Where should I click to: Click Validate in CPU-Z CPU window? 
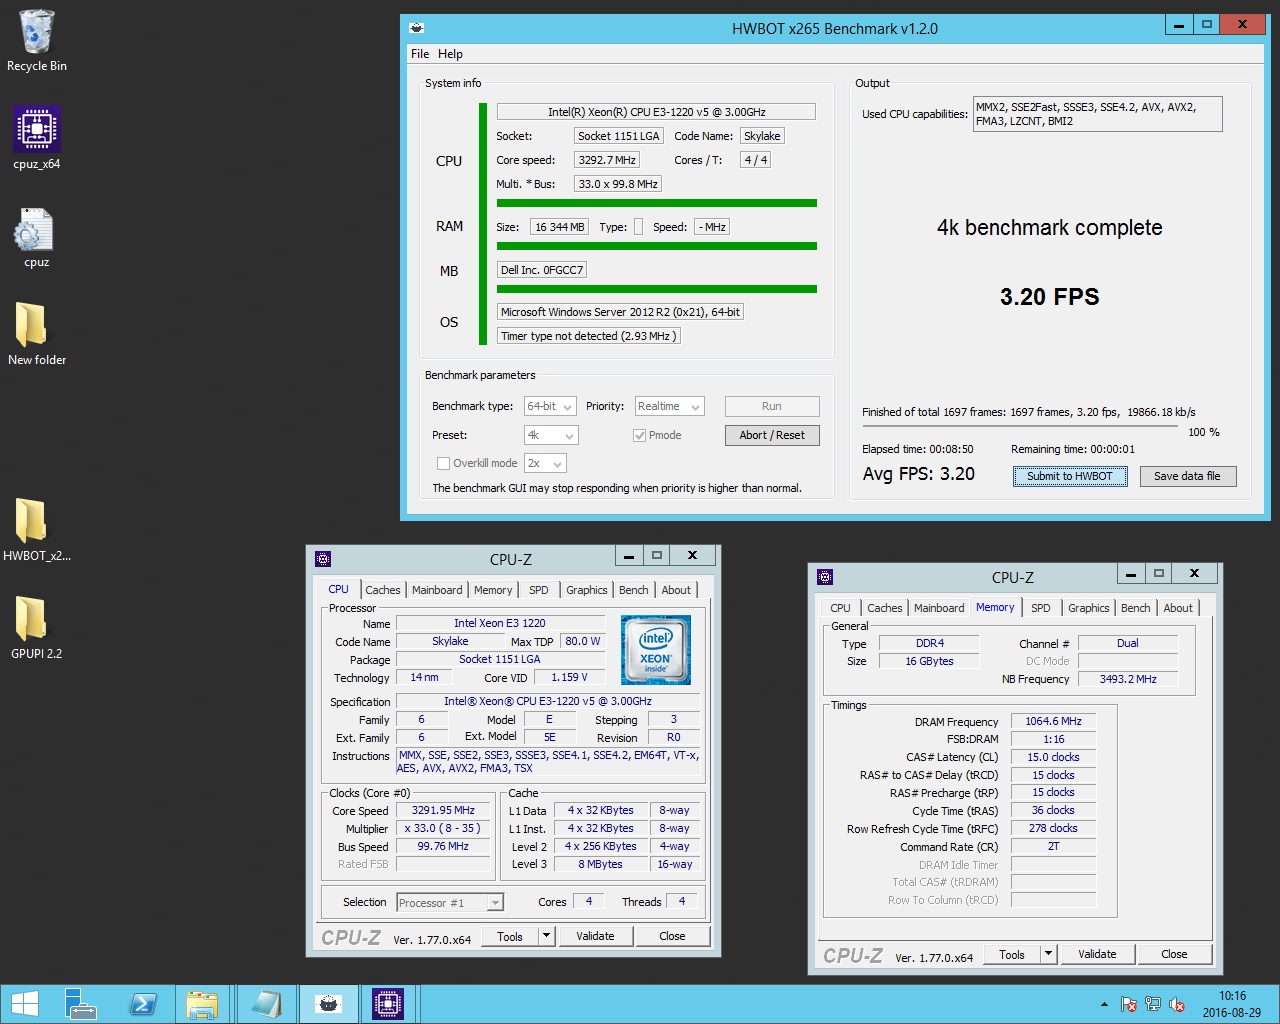[595, 936]
